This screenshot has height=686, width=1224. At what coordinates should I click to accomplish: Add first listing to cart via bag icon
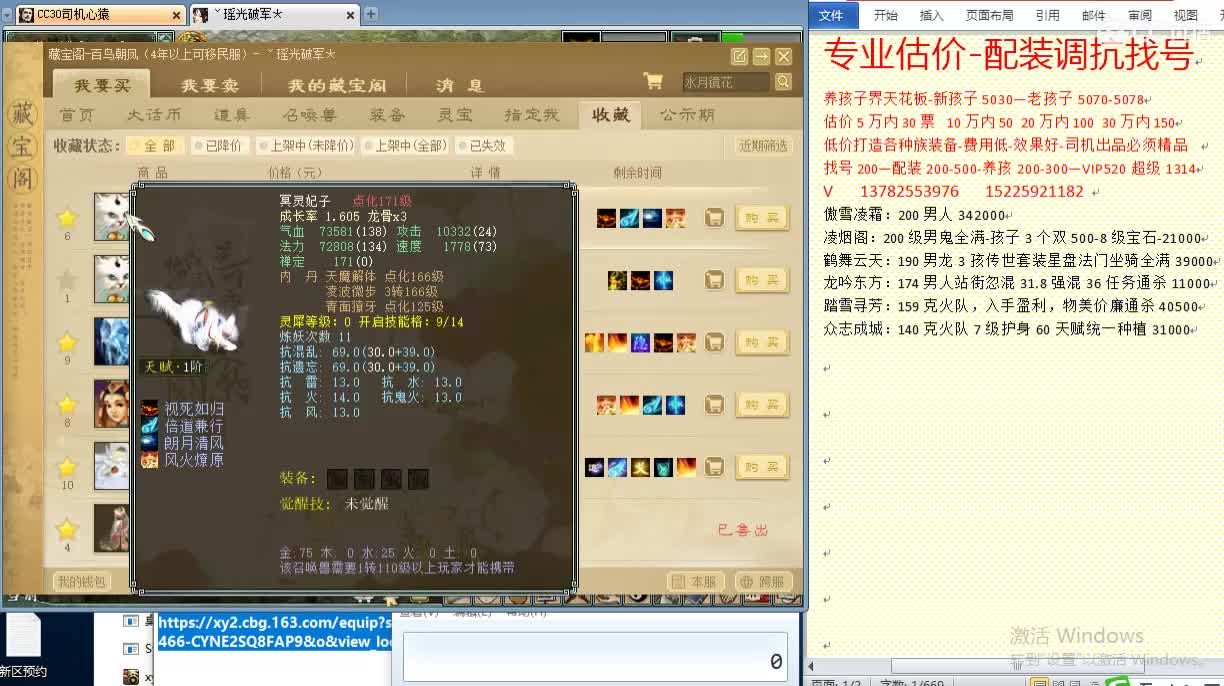714,218
